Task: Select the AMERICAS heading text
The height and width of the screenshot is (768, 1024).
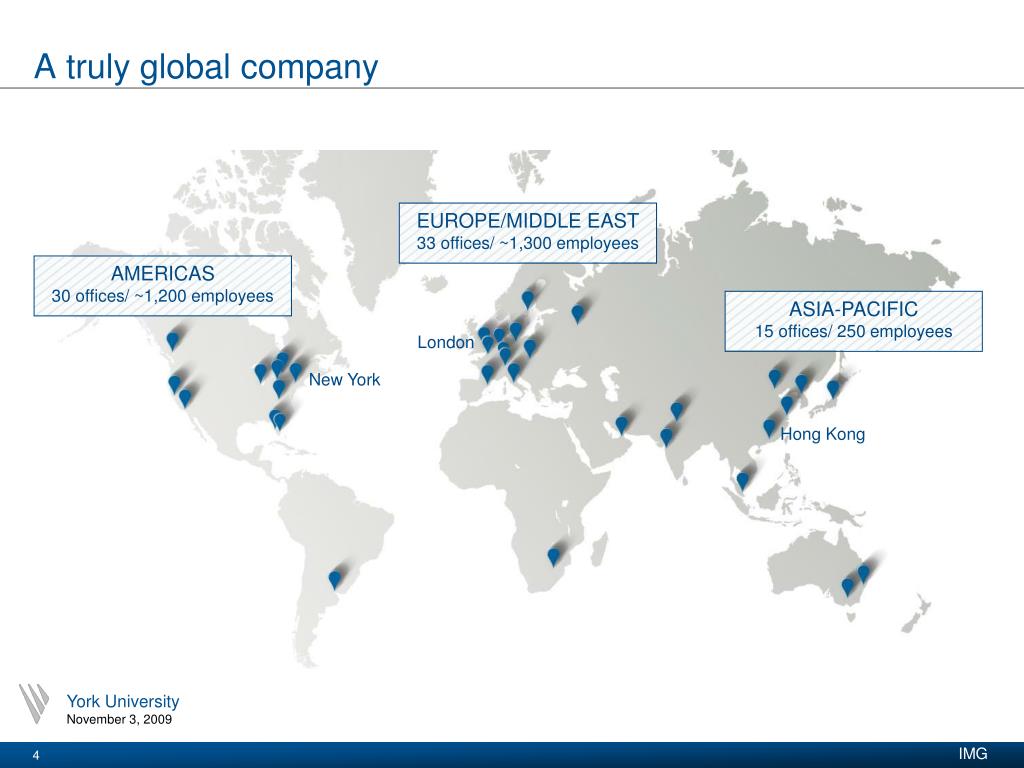Action: tap(163, 273)
